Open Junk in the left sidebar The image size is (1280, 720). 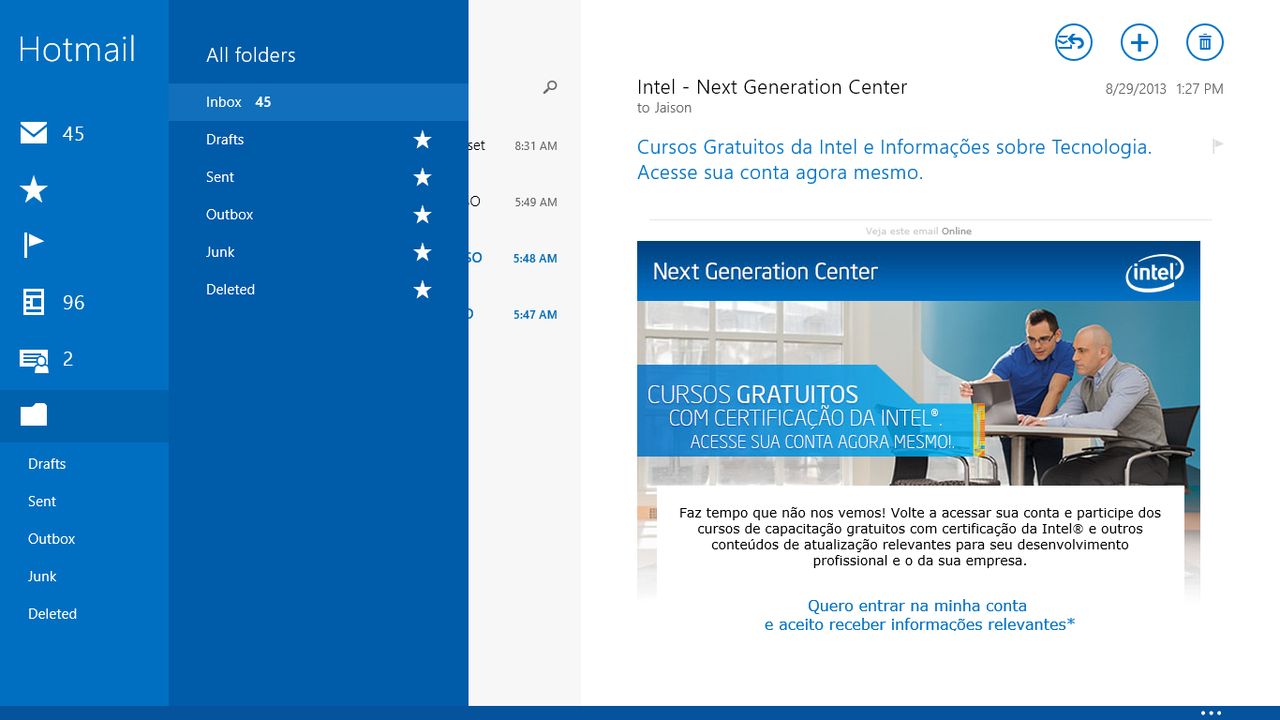coord(42,576)
